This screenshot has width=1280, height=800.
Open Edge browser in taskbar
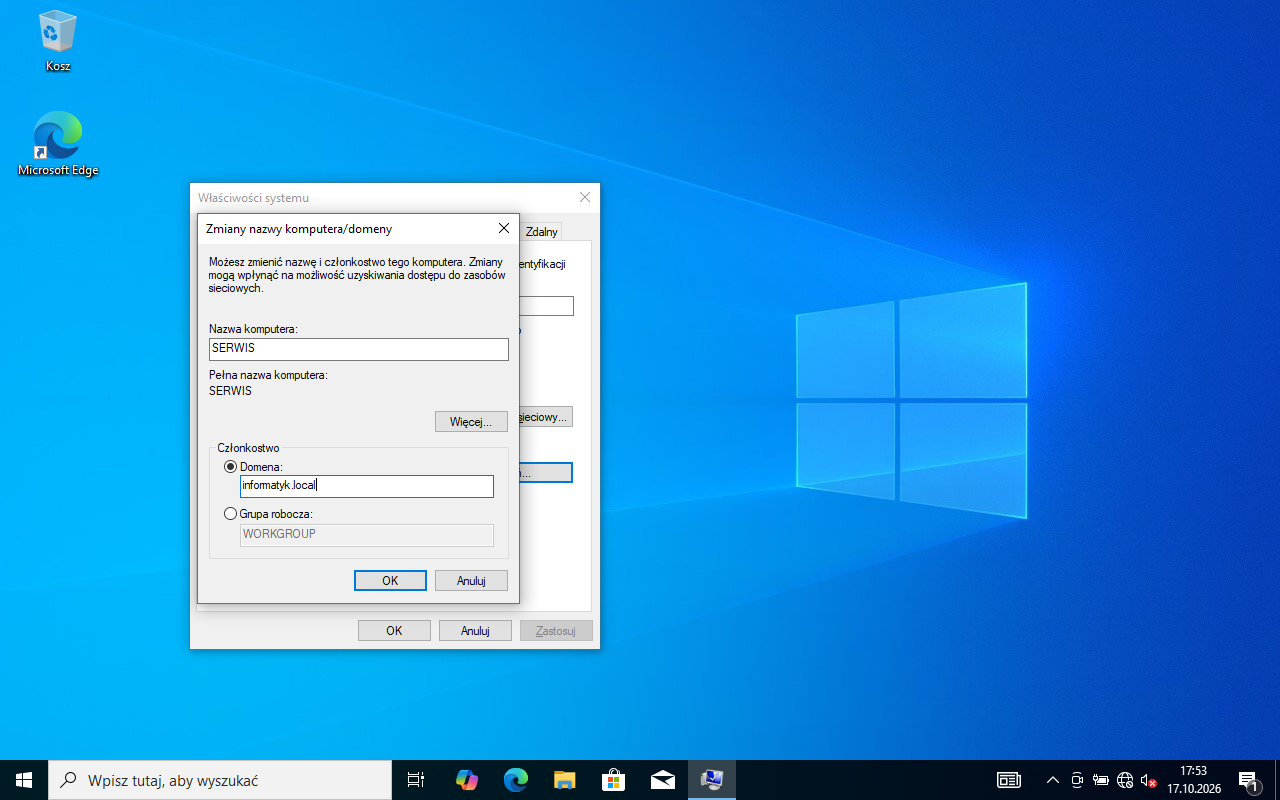[515, 780]
